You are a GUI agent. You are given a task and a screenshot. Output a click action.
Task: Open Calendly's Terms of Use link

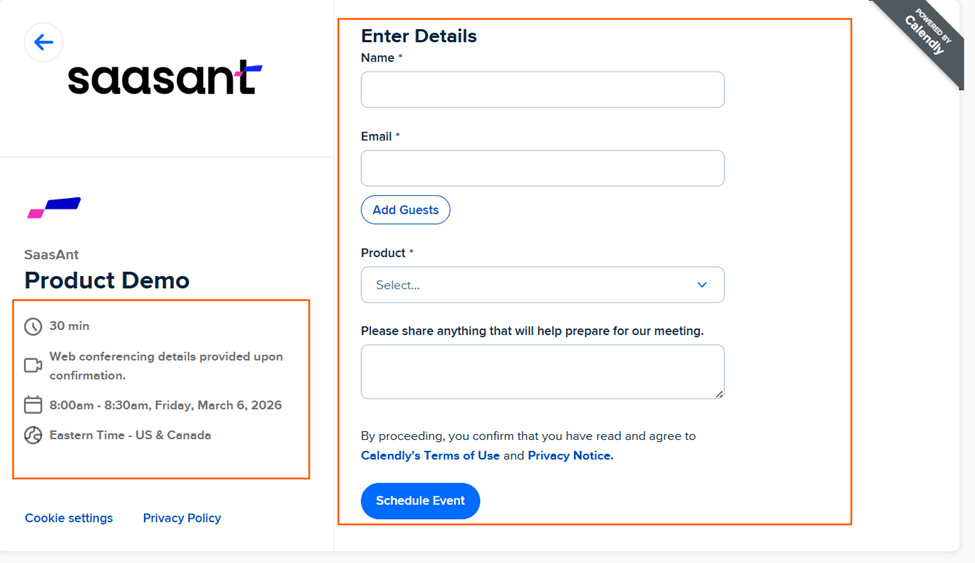coord(430,456)
